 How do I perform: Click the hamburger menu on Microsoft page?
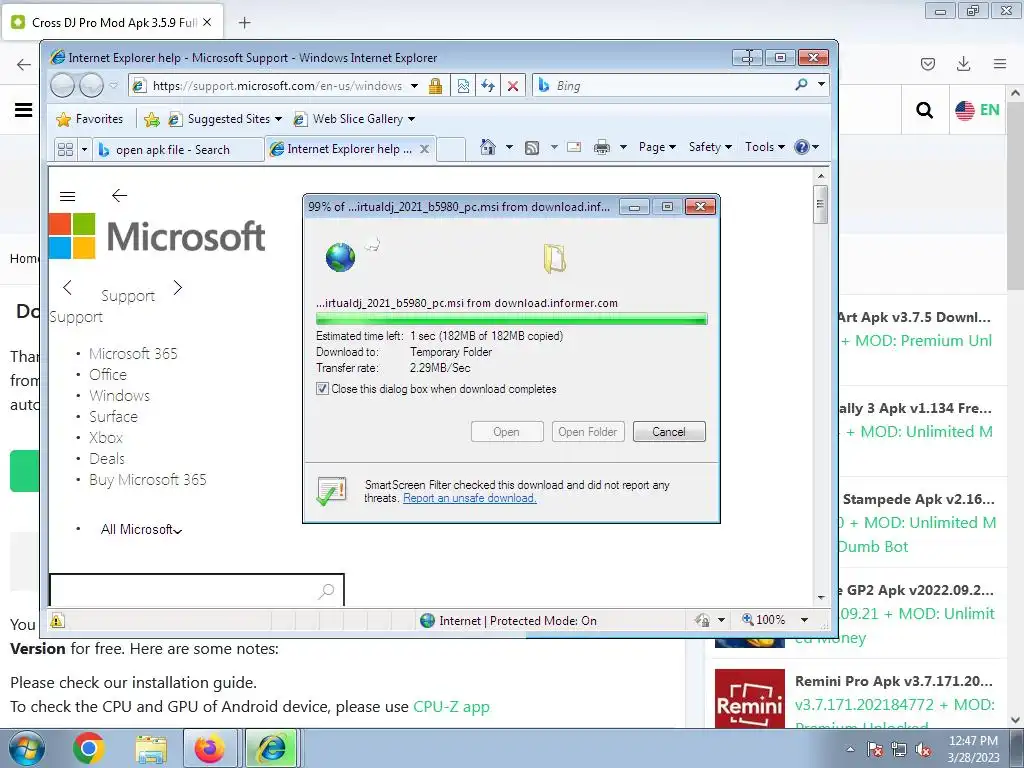click(67, 196)
